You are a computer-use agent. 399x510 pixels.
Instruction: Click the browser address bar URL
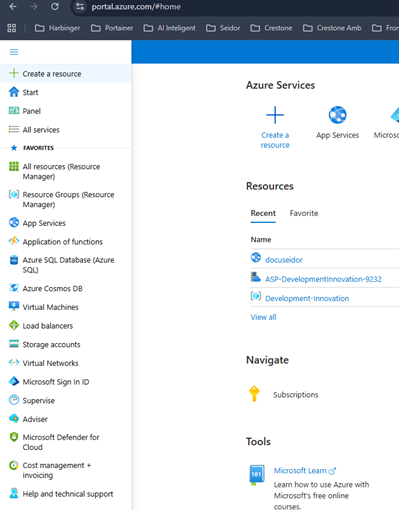click(136, 7)
